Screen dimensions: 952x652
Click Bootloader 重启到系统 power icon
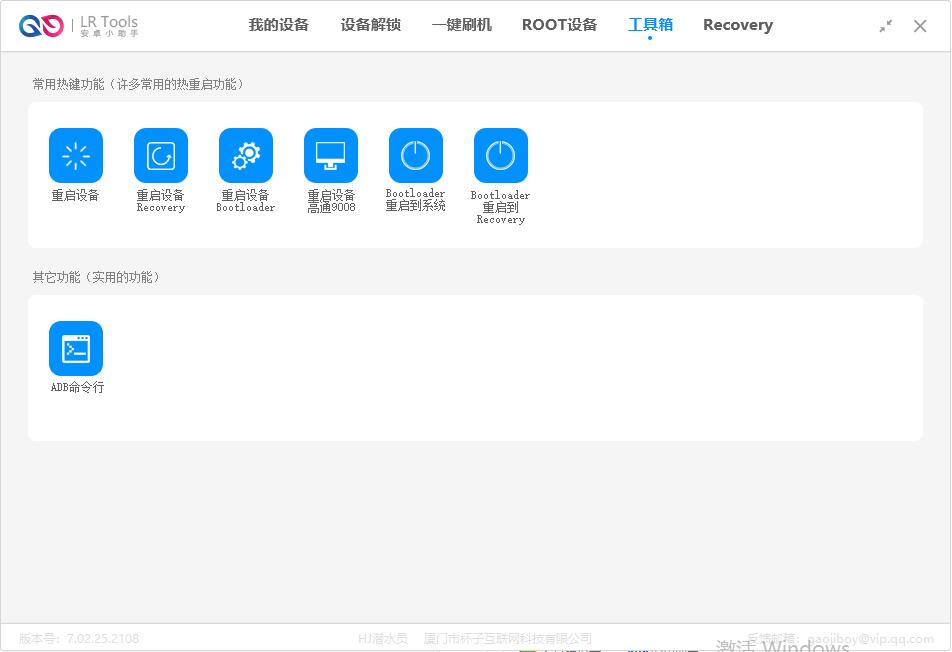416,155
